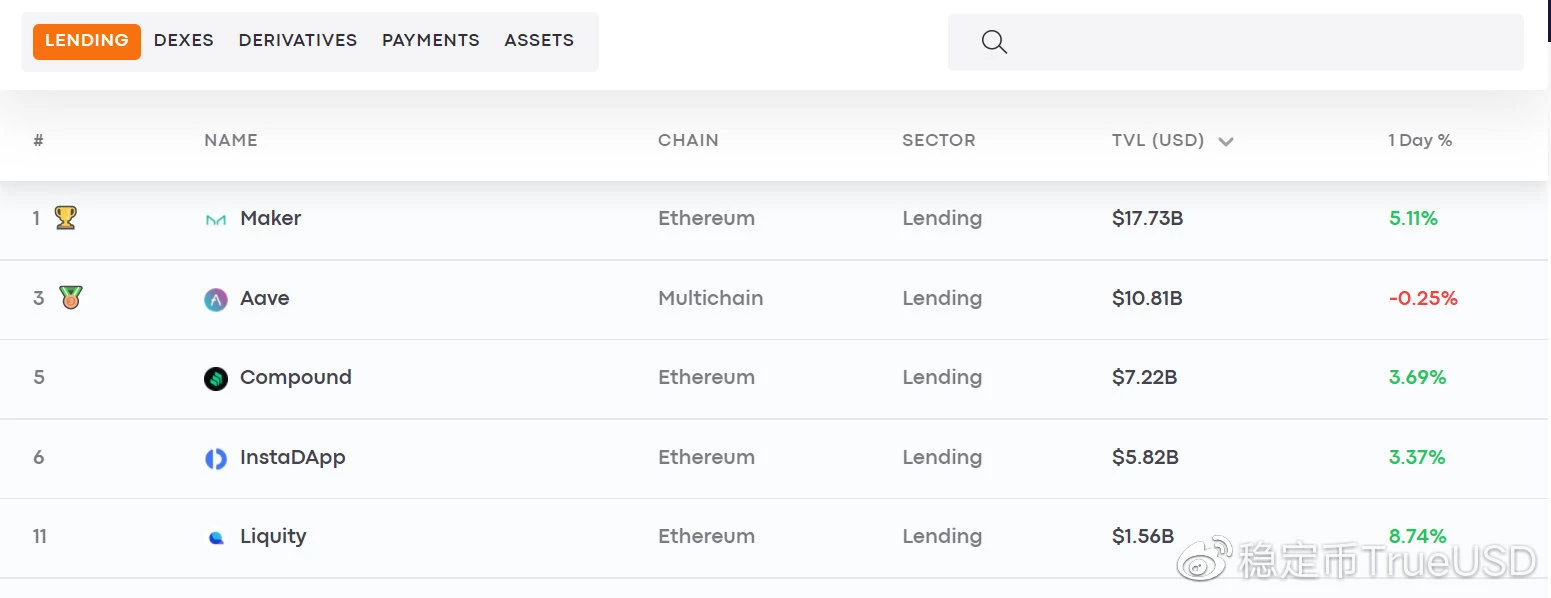Switch to the DEXES tab

(x=184, y=40)
